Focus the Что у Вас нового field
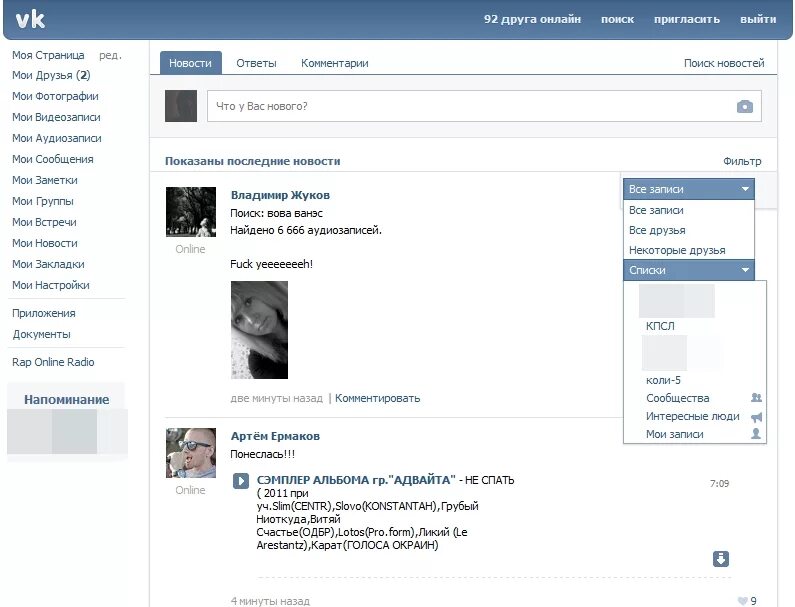The image size is (795, 607). pos(484,106)
